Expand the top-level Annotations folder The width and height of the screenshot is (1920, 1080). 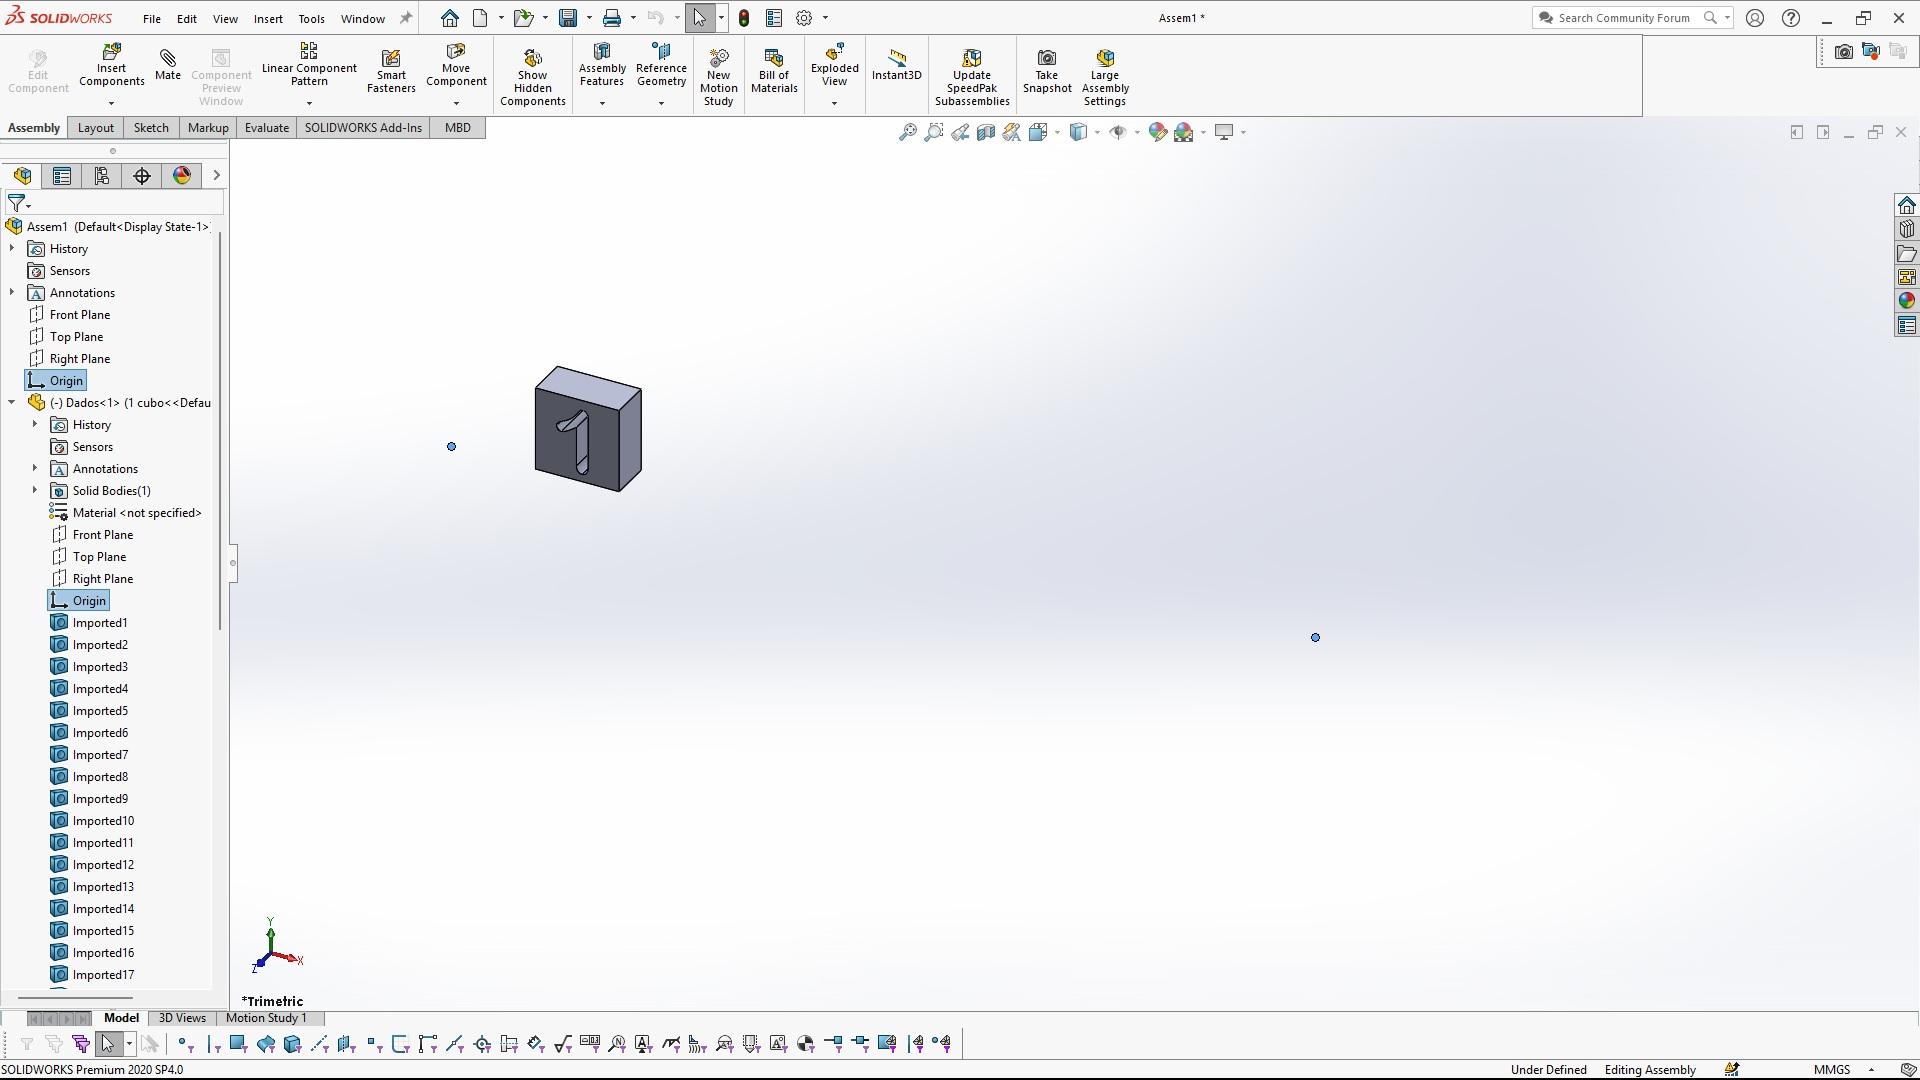tap(12, 293)
